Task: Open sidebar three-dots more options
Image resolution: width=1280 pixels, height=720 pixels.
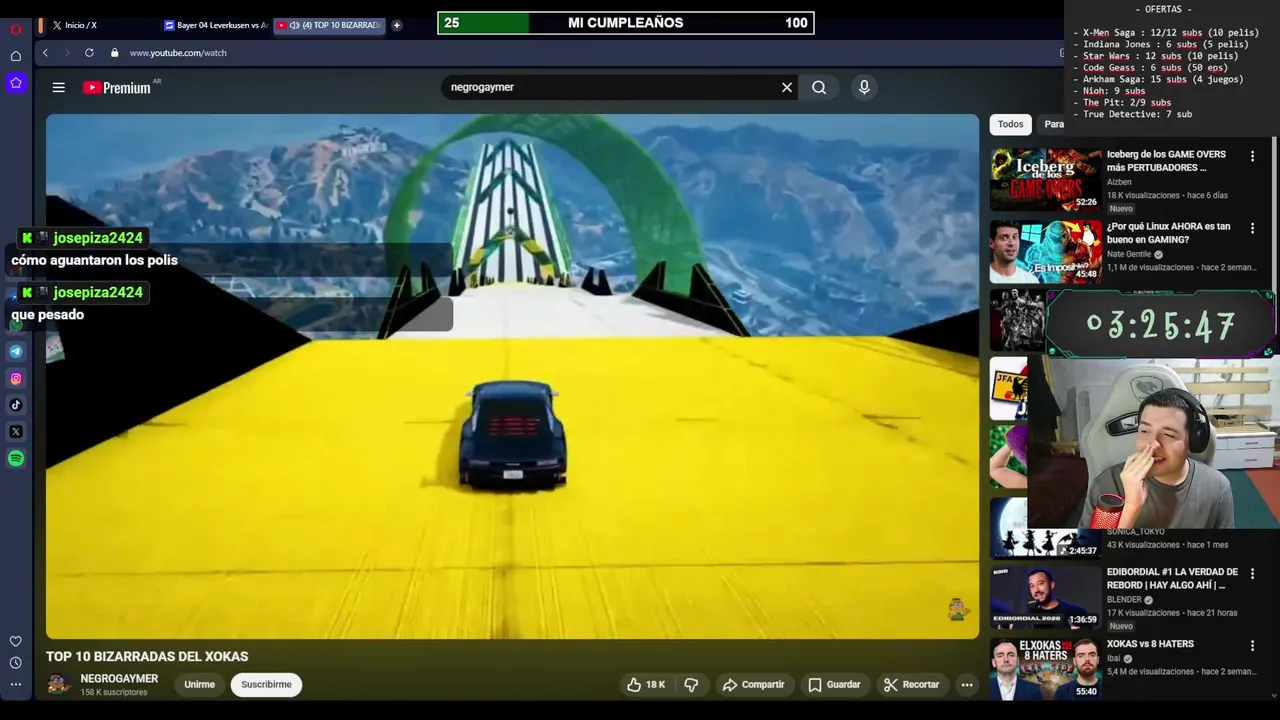Action: 16,685
